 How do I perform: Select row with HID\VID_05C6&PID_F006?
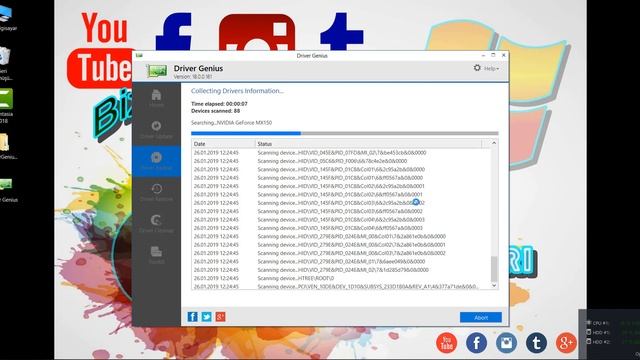pos(341,161)
